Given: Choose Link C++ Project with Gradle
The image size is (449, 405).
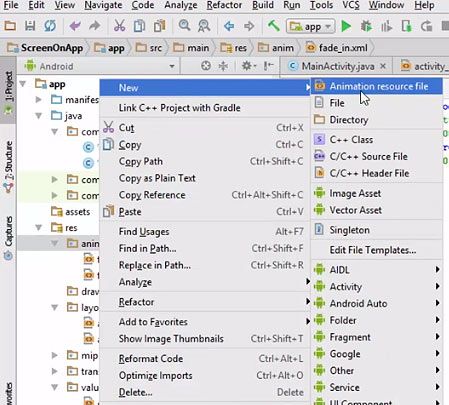Looking at the screenshot, I should pos(205,108).
